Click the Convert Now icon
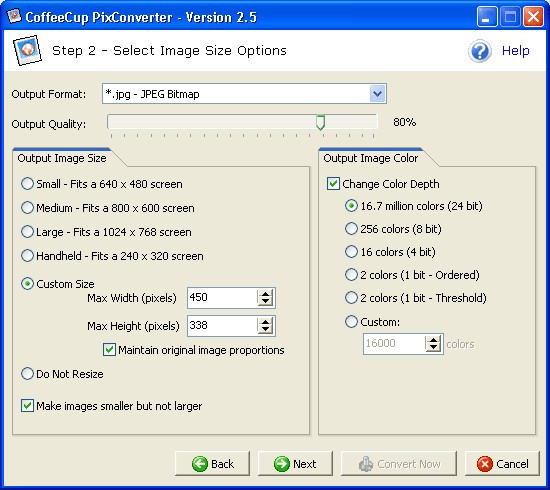Viewport: 550px width, 490px height. coord(366,464)
